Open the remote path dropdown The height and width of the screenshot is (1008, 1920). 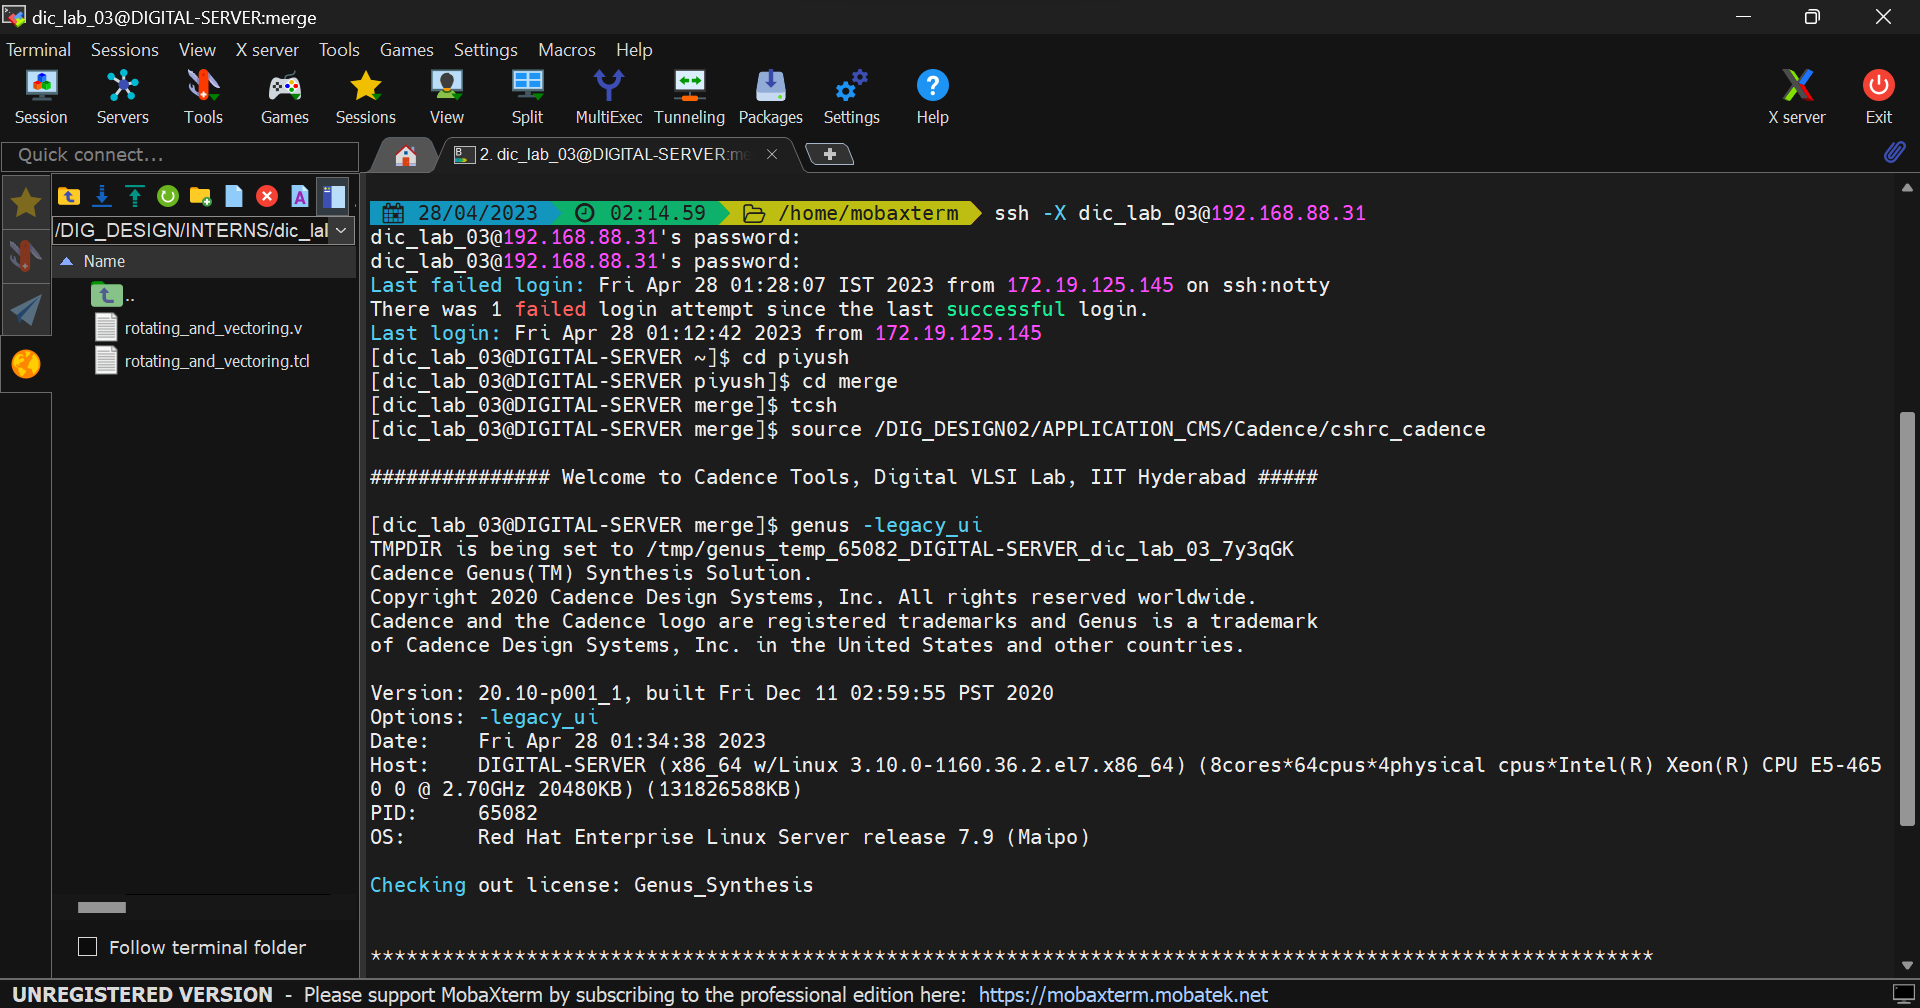342,230
